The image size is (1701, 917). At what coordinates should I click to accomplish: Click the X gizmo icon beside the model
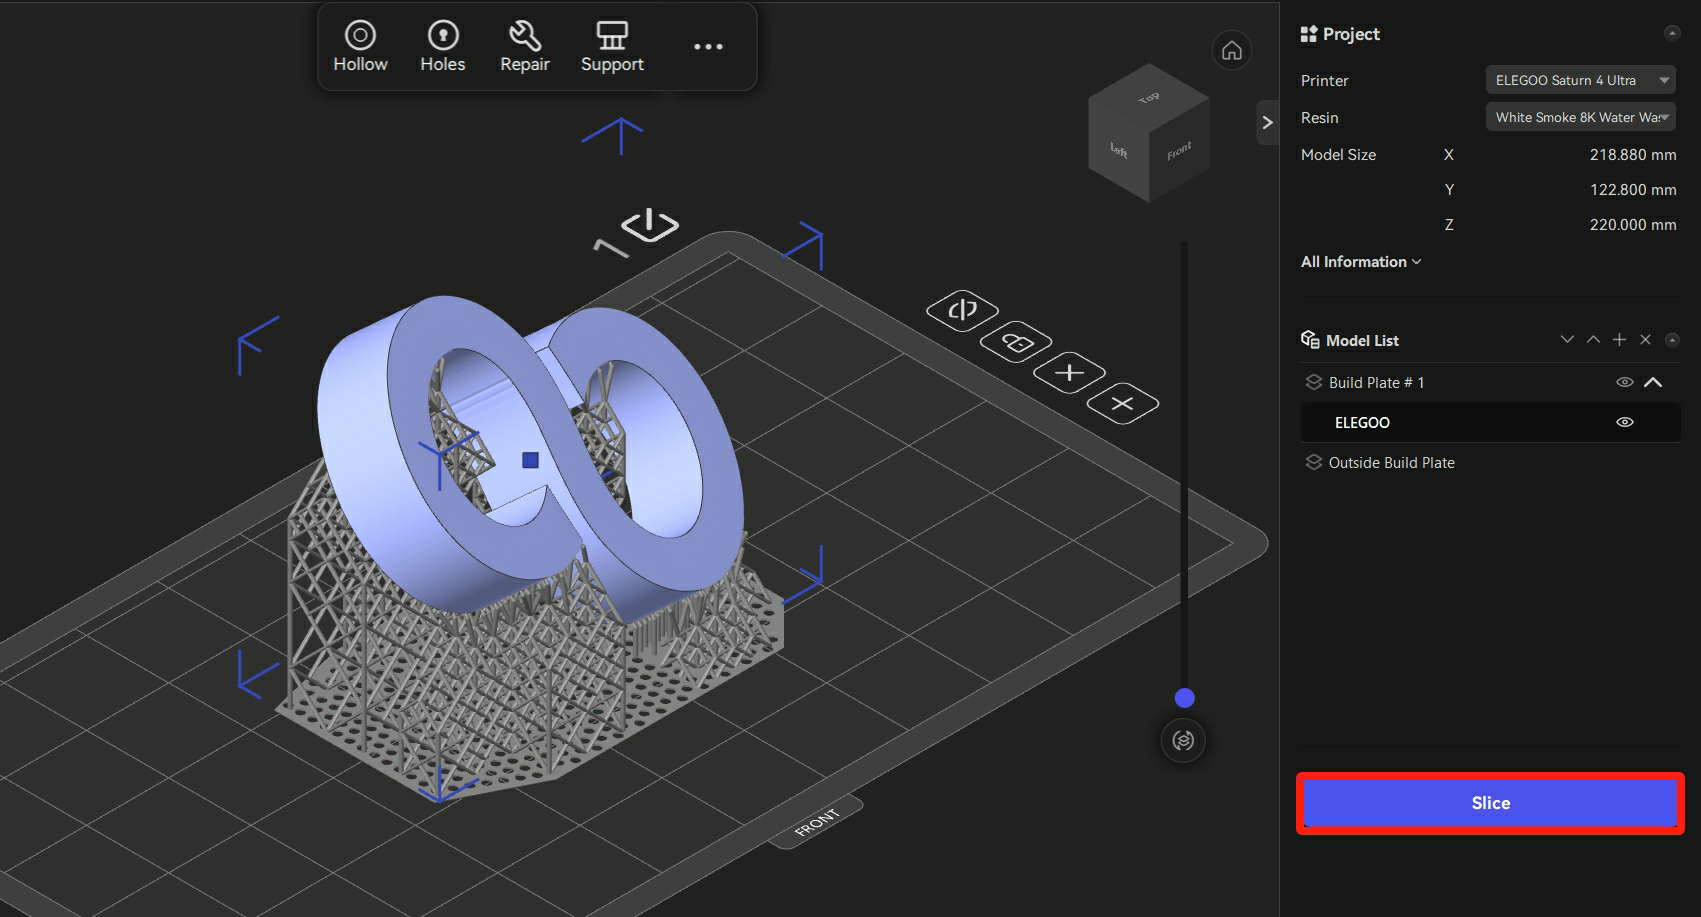(x=1122, y=403)
